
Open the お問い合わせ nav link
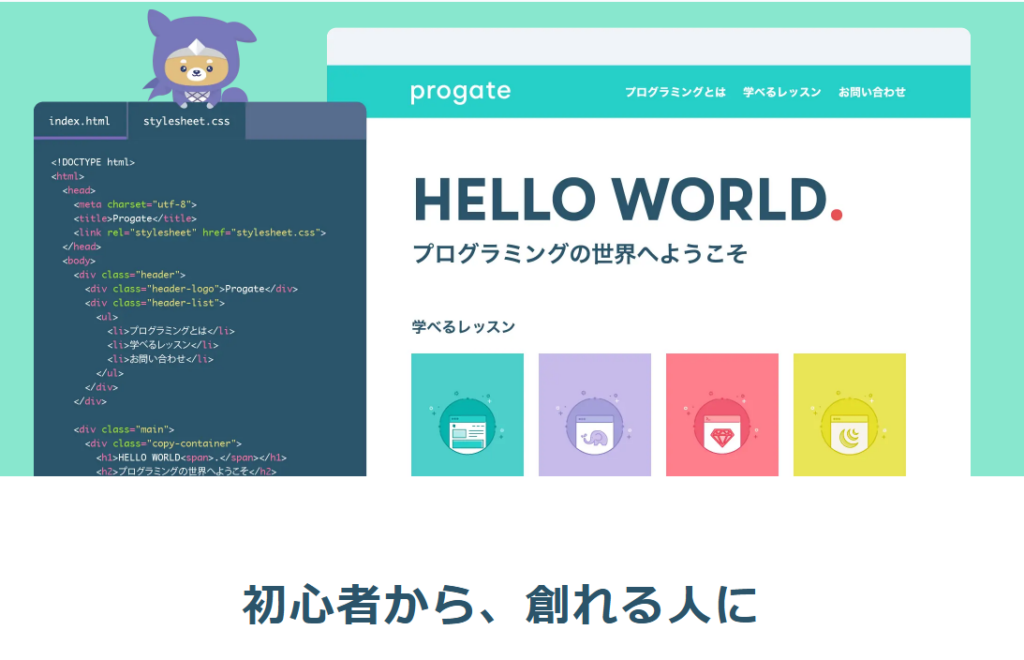pyautogui.click(x=872, y=92)
